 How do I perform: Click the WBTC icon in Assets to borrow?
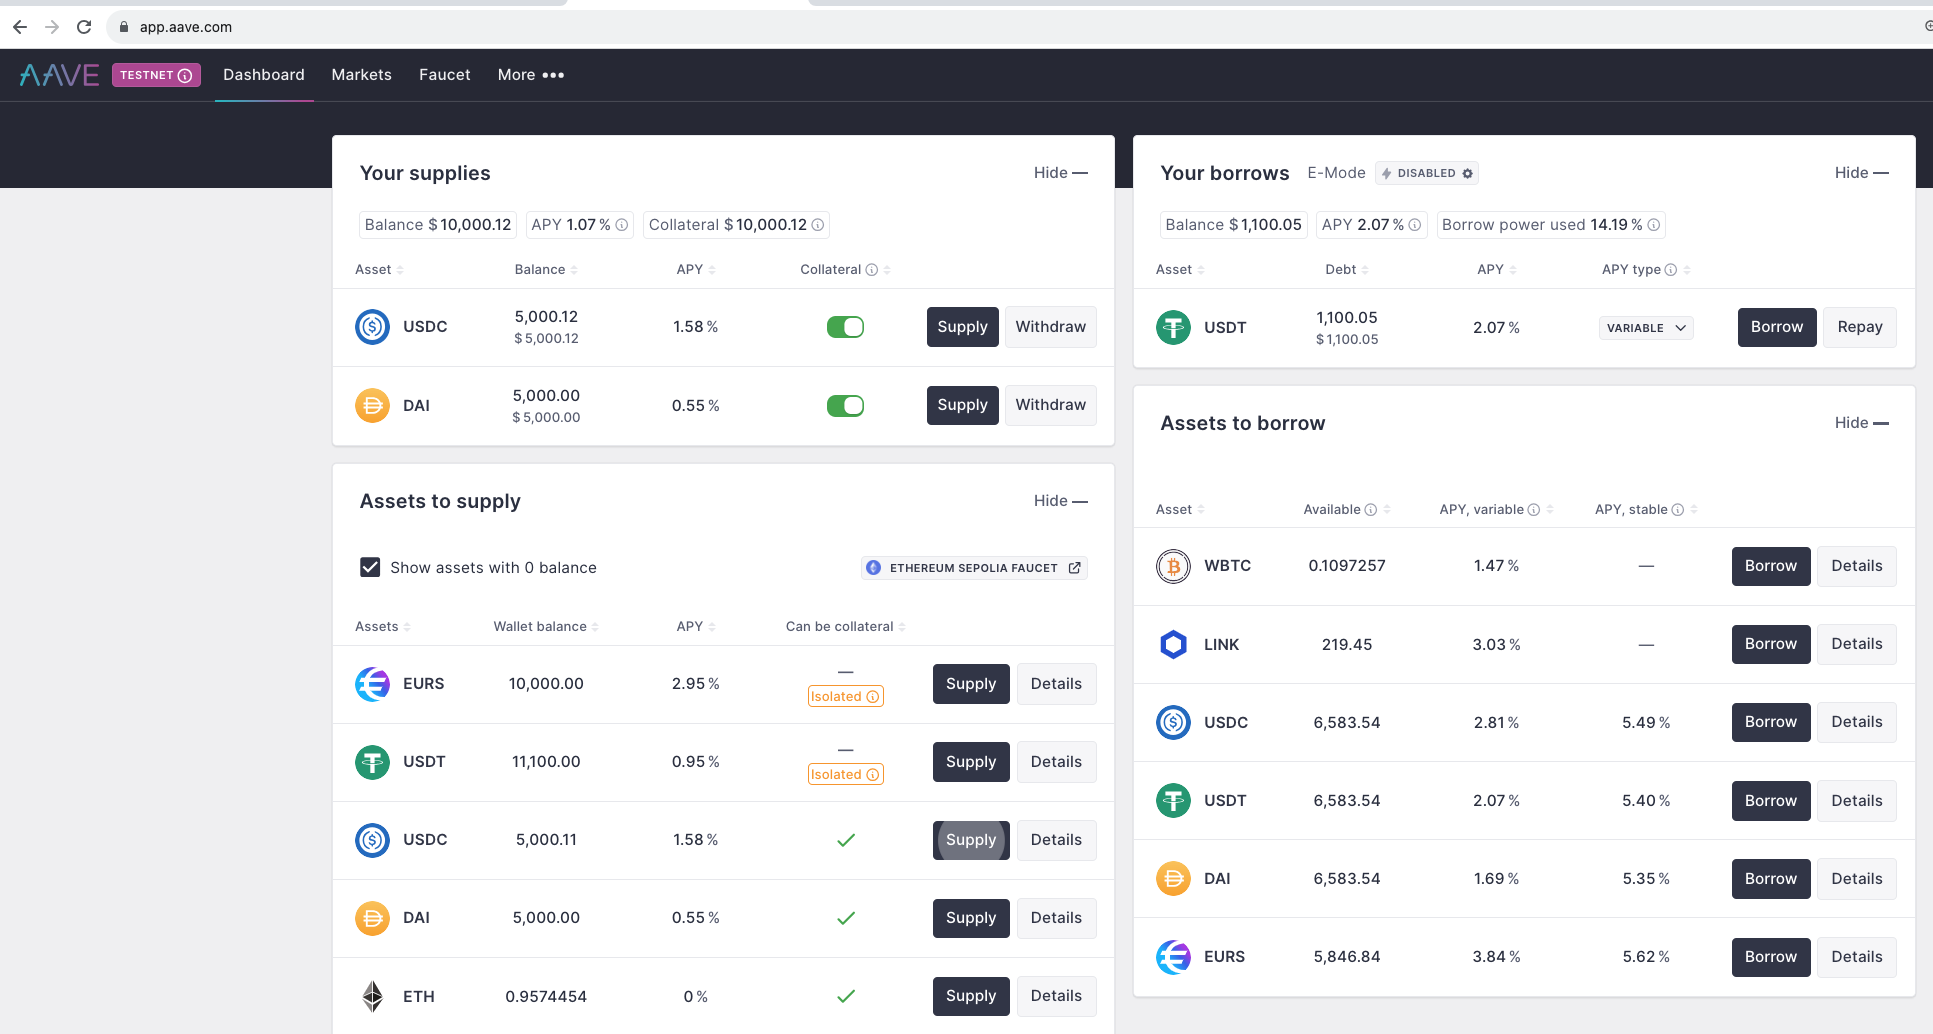tap(1173, 566)
